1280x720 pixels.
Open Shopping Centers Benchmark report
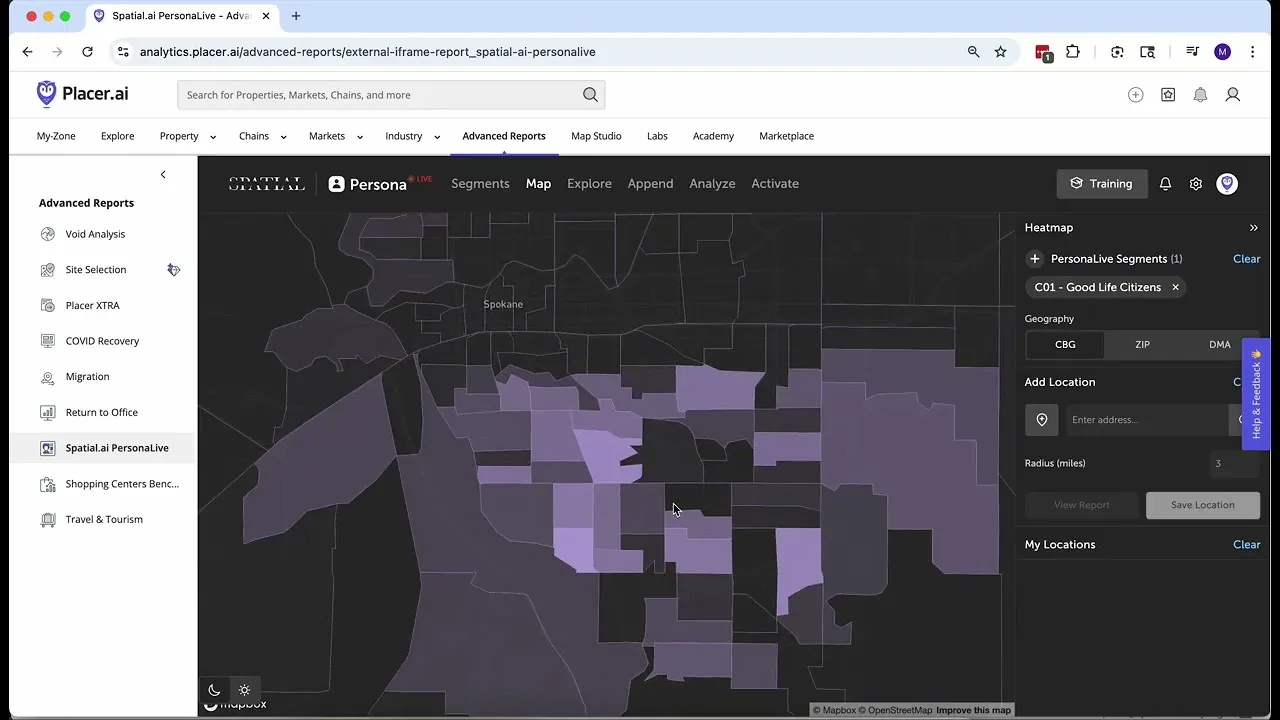click(122, 484)
